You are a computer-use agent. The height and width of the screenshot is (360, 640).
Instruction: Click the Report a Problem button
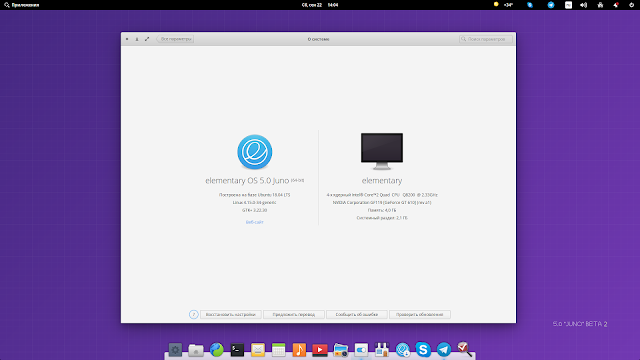(x=357, y=314)
